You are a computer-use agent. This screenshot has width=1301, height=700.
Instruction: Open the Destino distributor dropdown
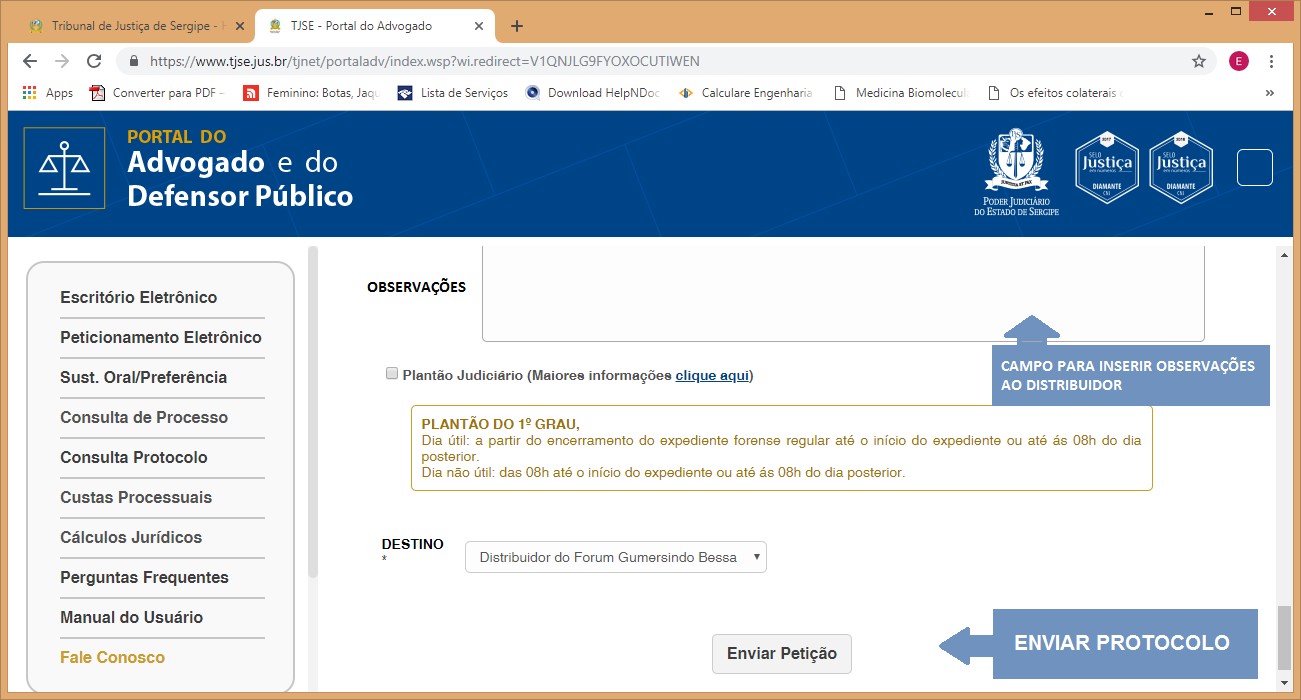pos(615,557)
